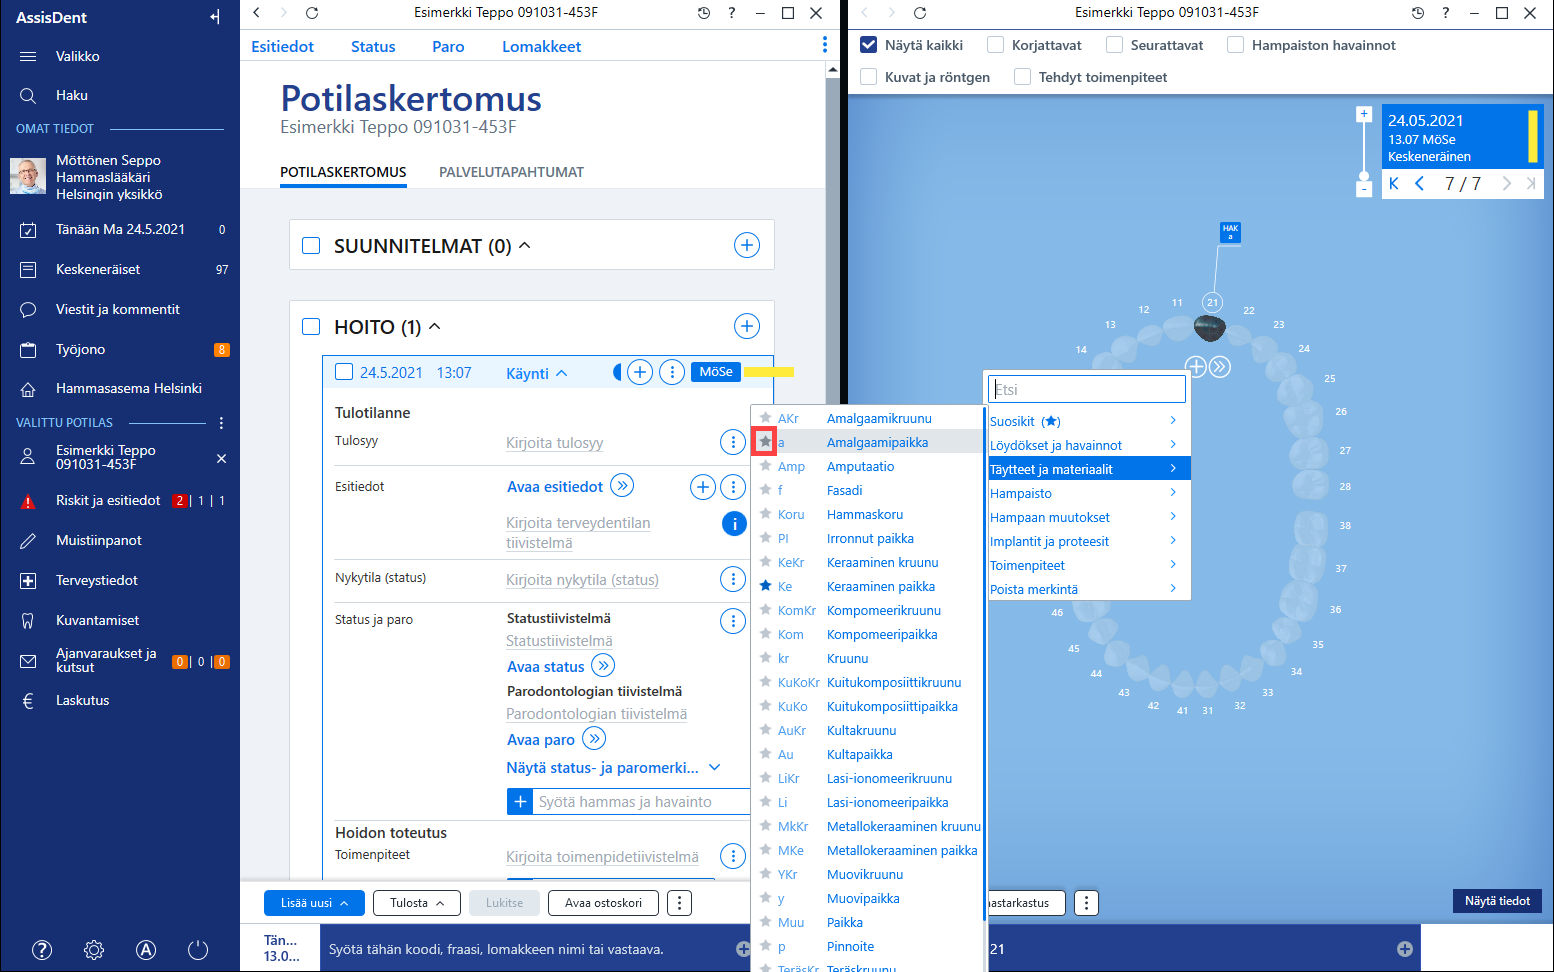The image size is (1554, 972).
Task: Switch to Status tab
Action: tap(373, 47)
